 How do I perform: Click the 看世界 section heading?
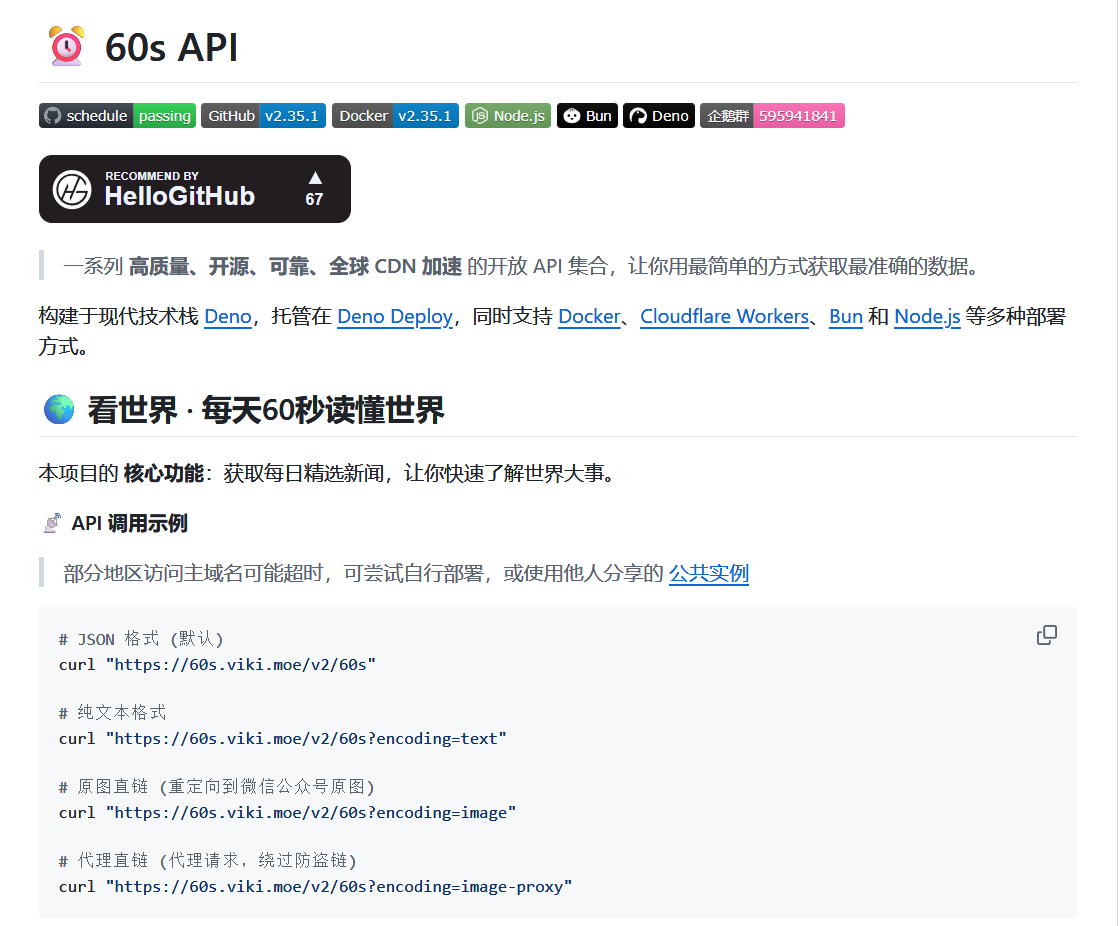(x=265, y=410)
